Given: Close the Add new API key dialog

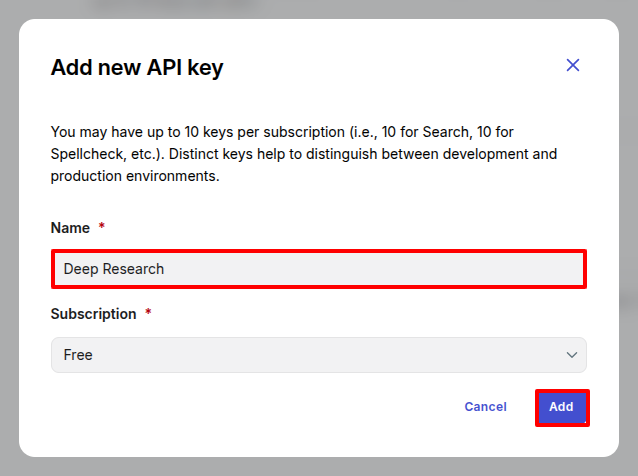Looking at the screenshot, I should tap(573, 65).
